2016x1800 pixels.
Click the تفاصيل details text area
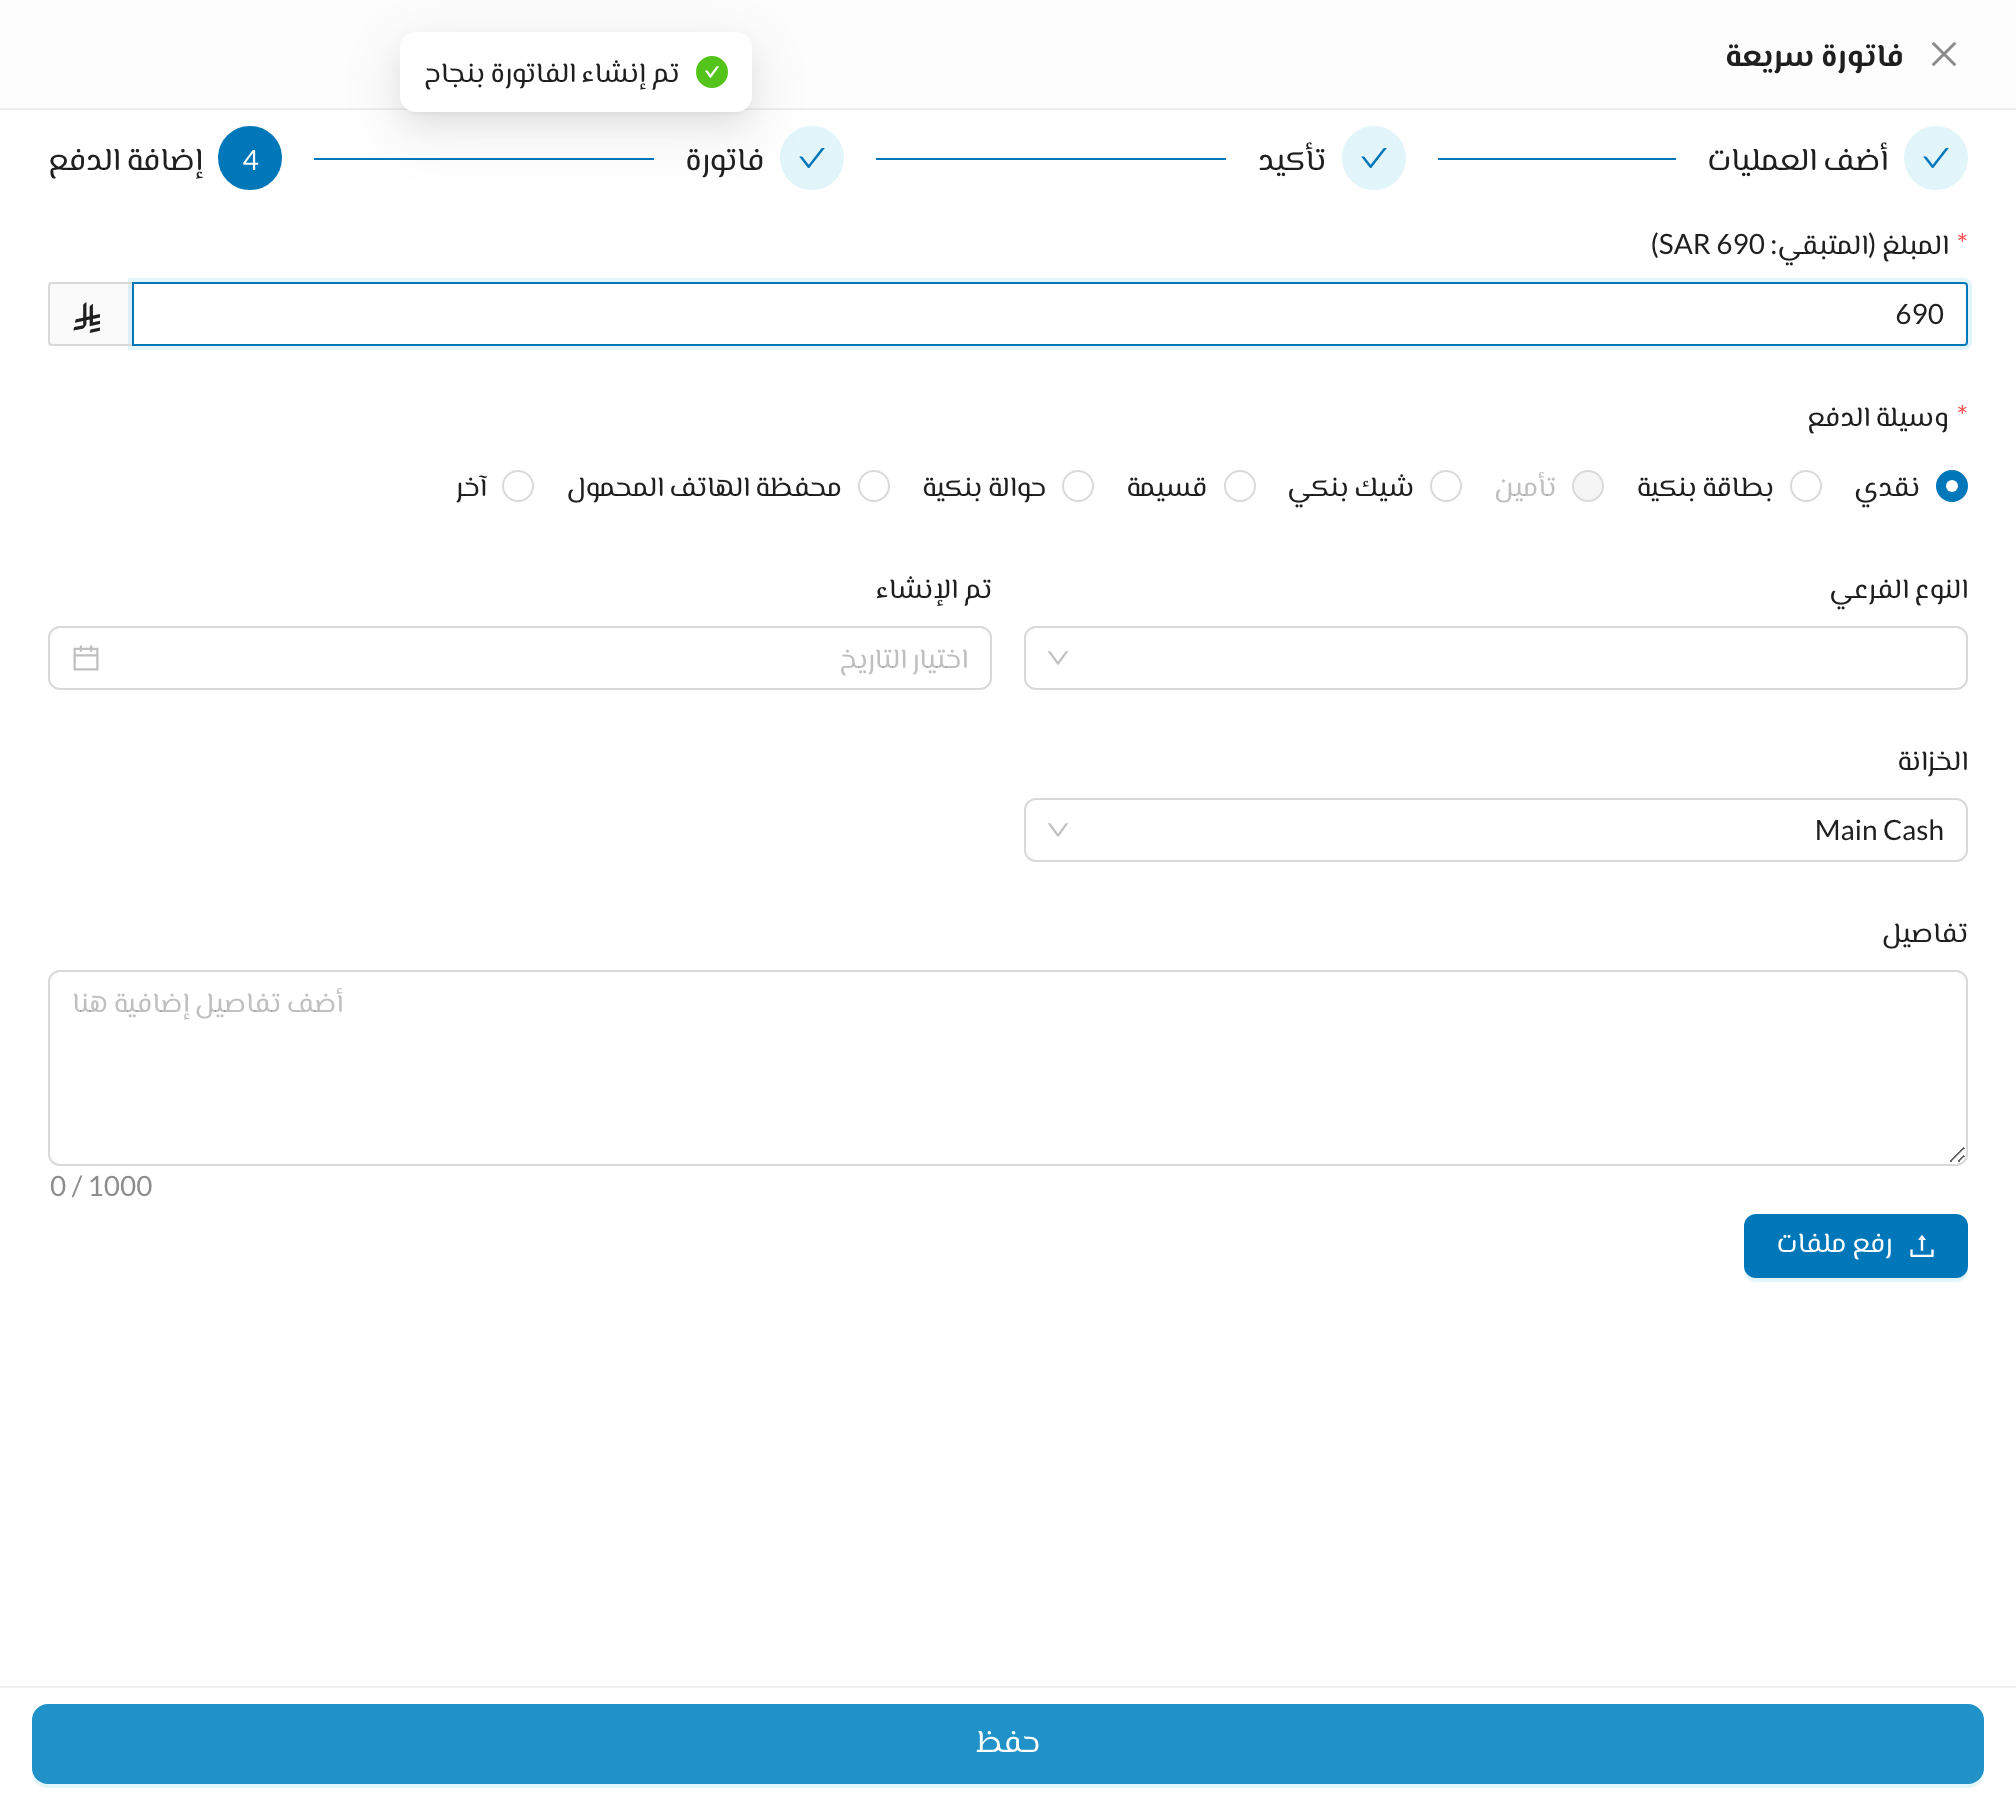coord(1008,1068)
